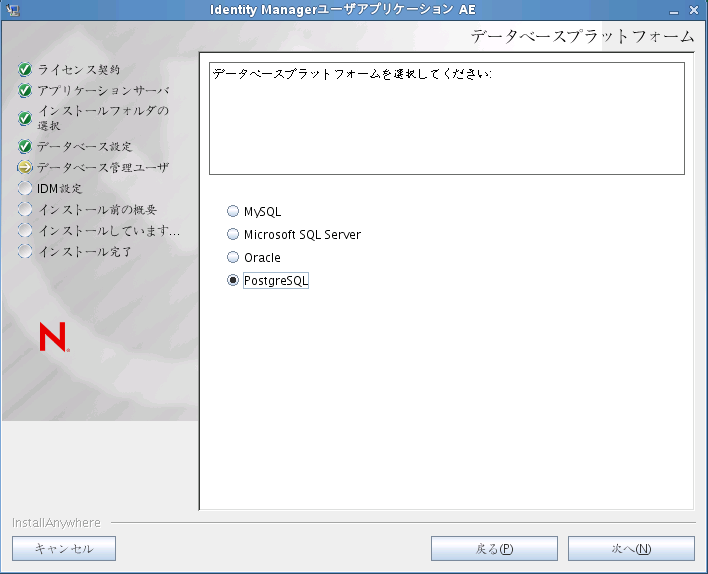Click the インストール完了 step label
The height and width of the screenshot is (574, 708).
[85, 252]
